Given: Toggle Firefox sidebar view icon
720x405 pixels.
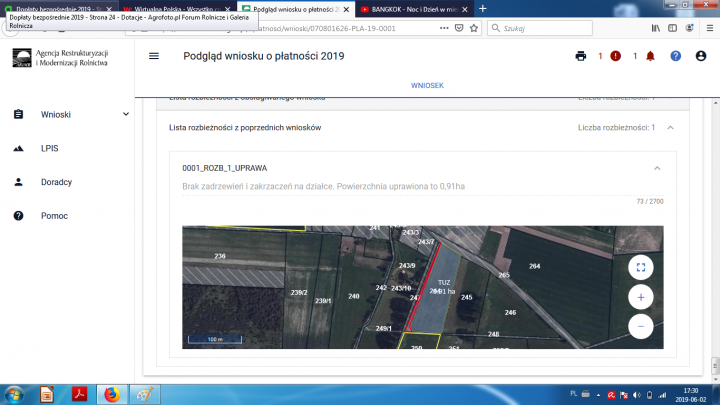Looking at the screenshot, I should point(672,28).
